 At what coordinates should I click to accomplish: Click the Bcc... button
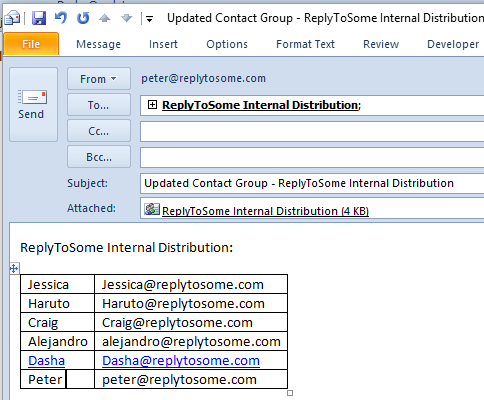99,157
